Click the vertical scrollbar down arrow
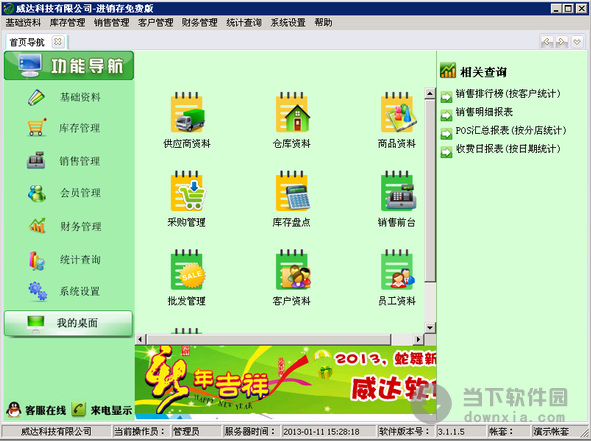The width and height of the screenshot is (591, 441). (x=430, y=328)
